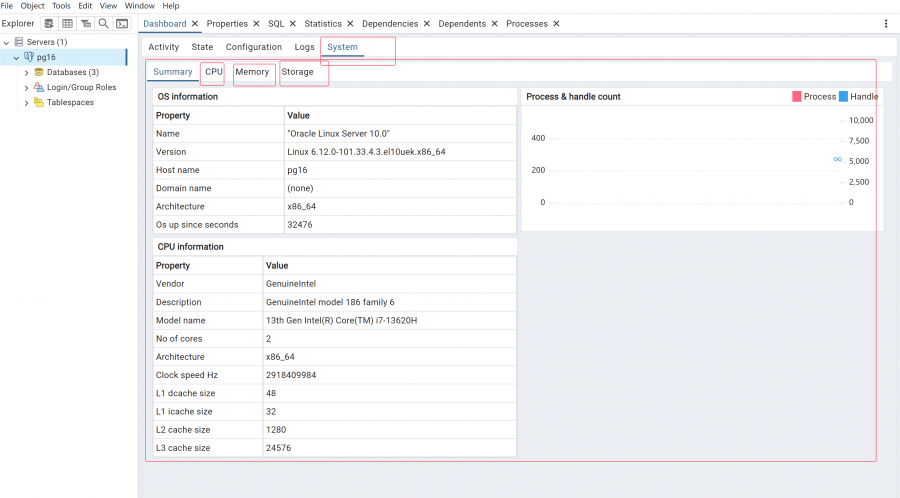Toggle the Handle legend blue swatch
900x498 pixels.
click(843, 96)
